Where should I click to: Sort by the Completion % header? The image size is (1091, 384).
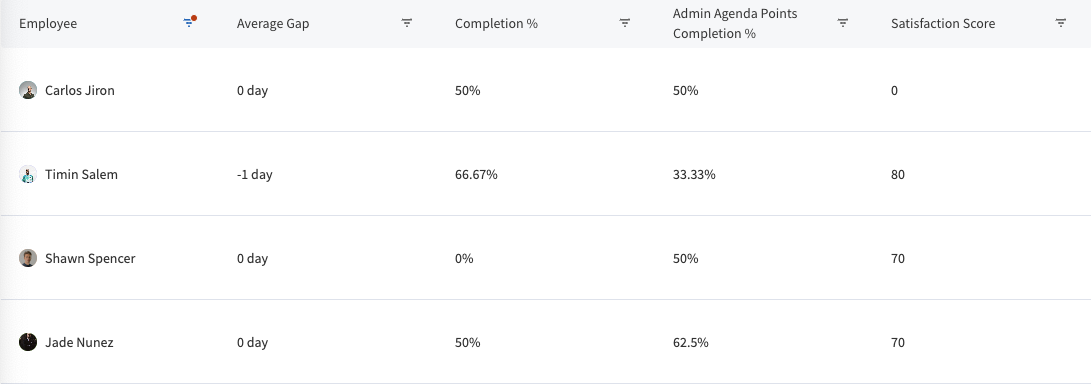pos(496,23)
